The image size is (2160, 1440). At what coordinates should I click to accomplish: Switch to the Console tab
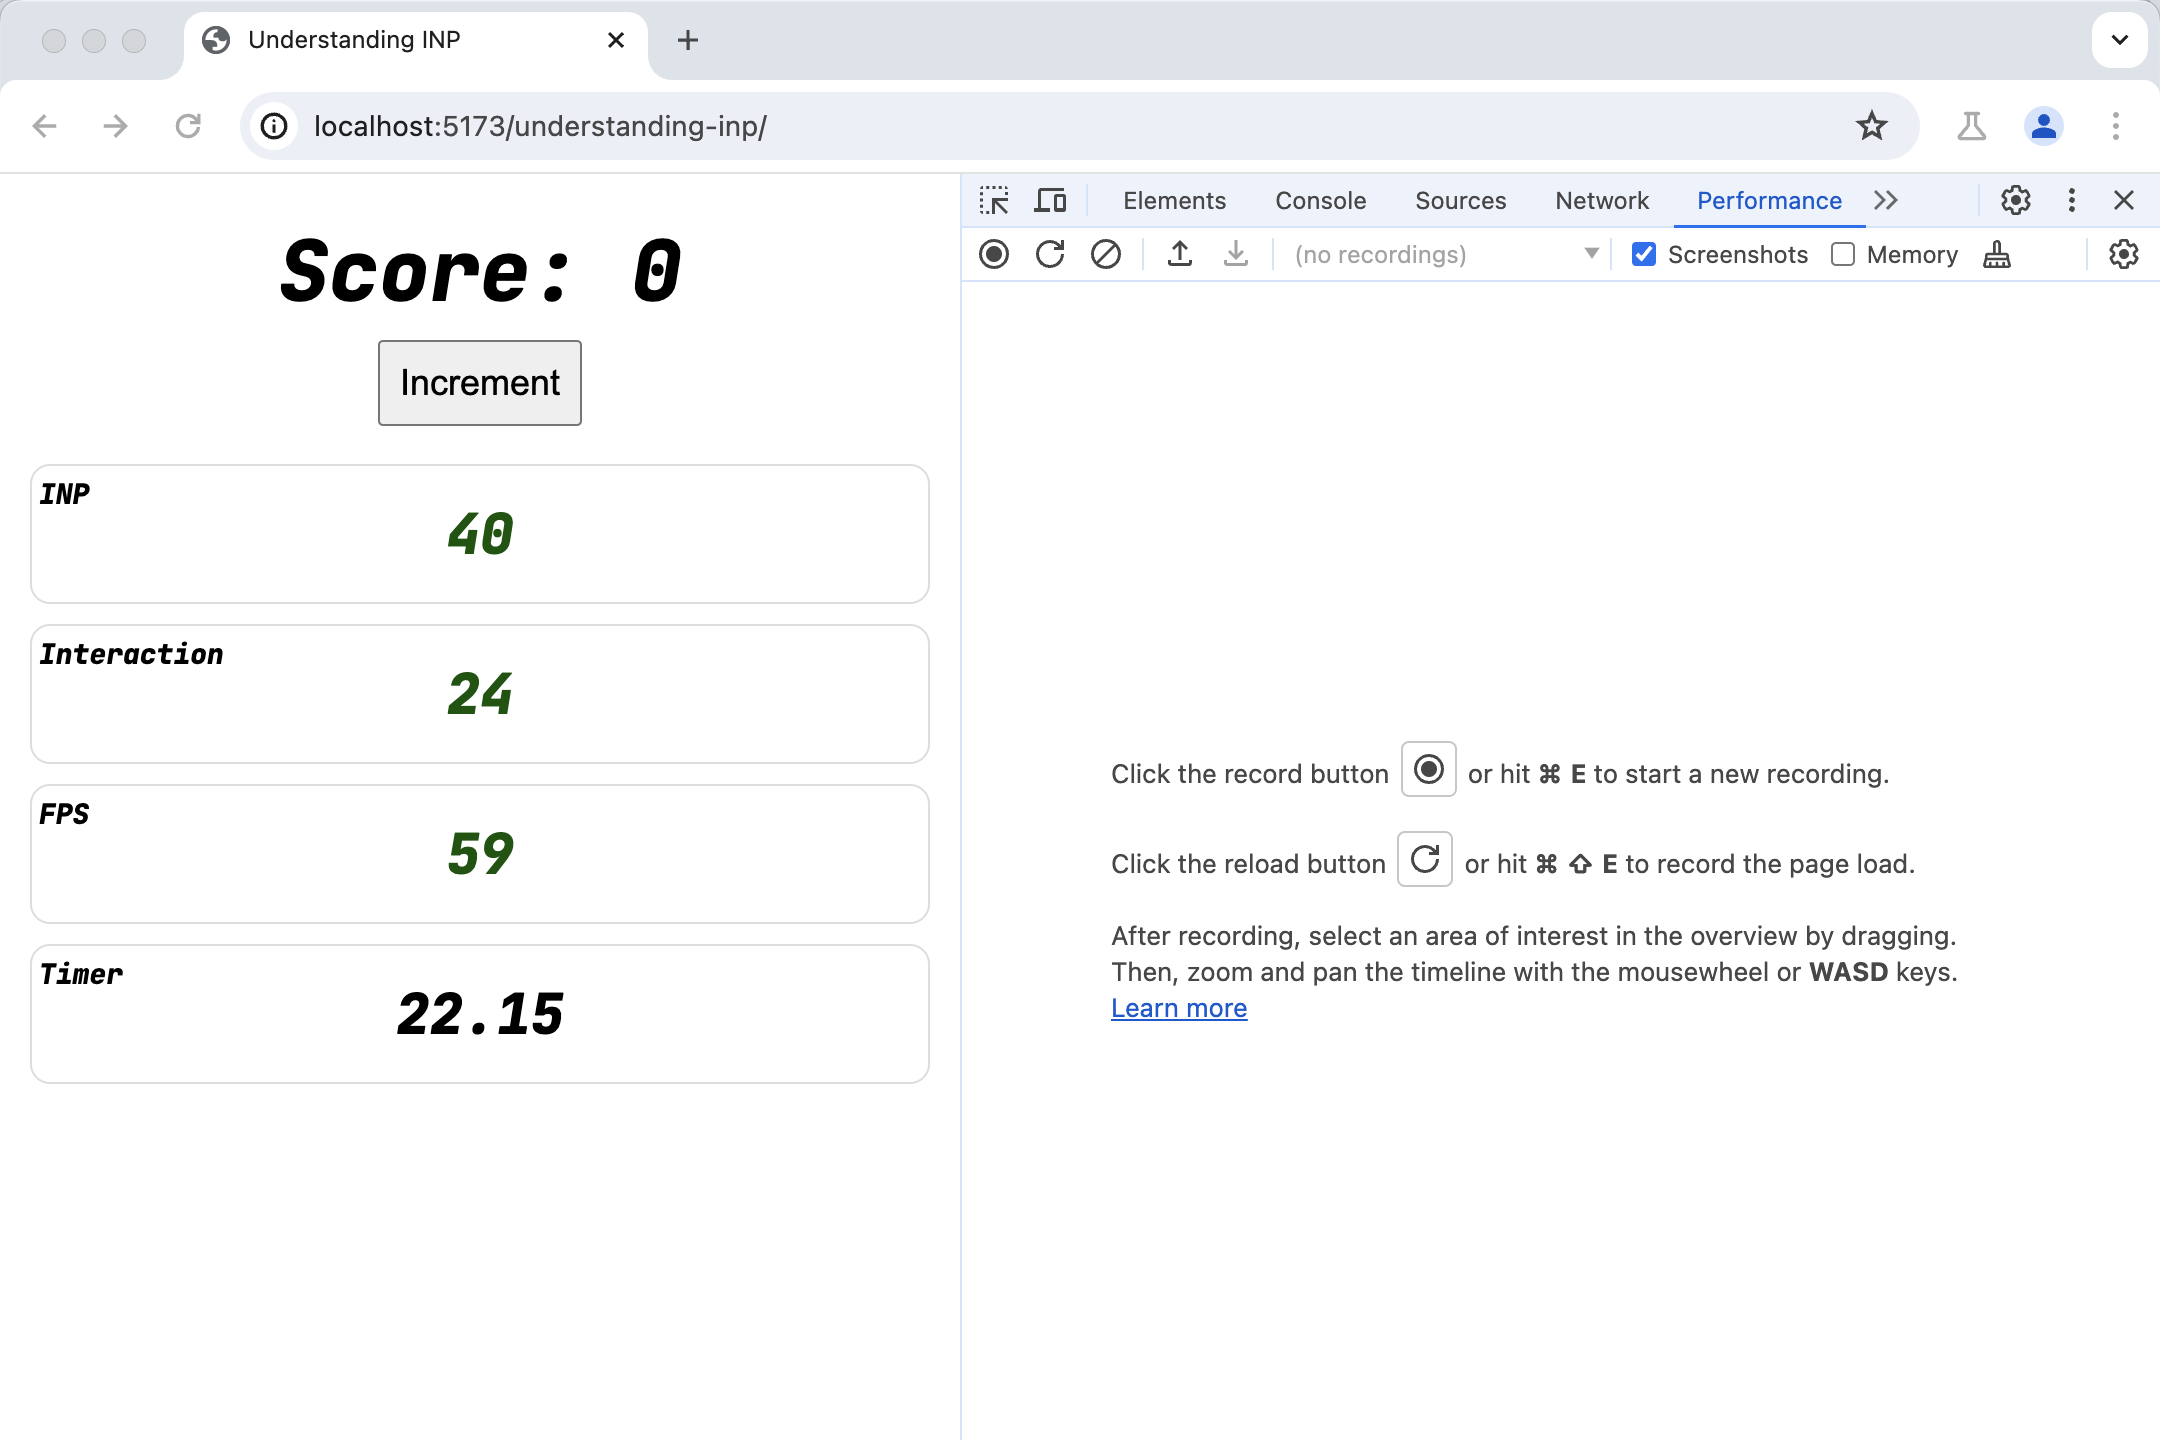[x=1318, y=201]
